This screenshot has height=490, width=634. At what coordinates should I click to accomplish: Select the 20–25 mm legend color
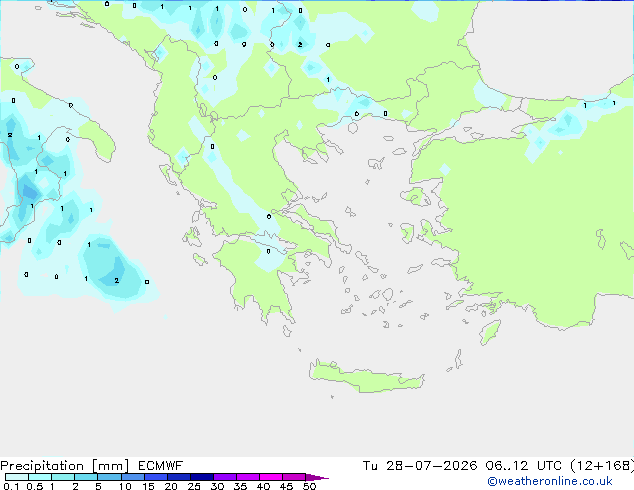(x=178, y=477)
